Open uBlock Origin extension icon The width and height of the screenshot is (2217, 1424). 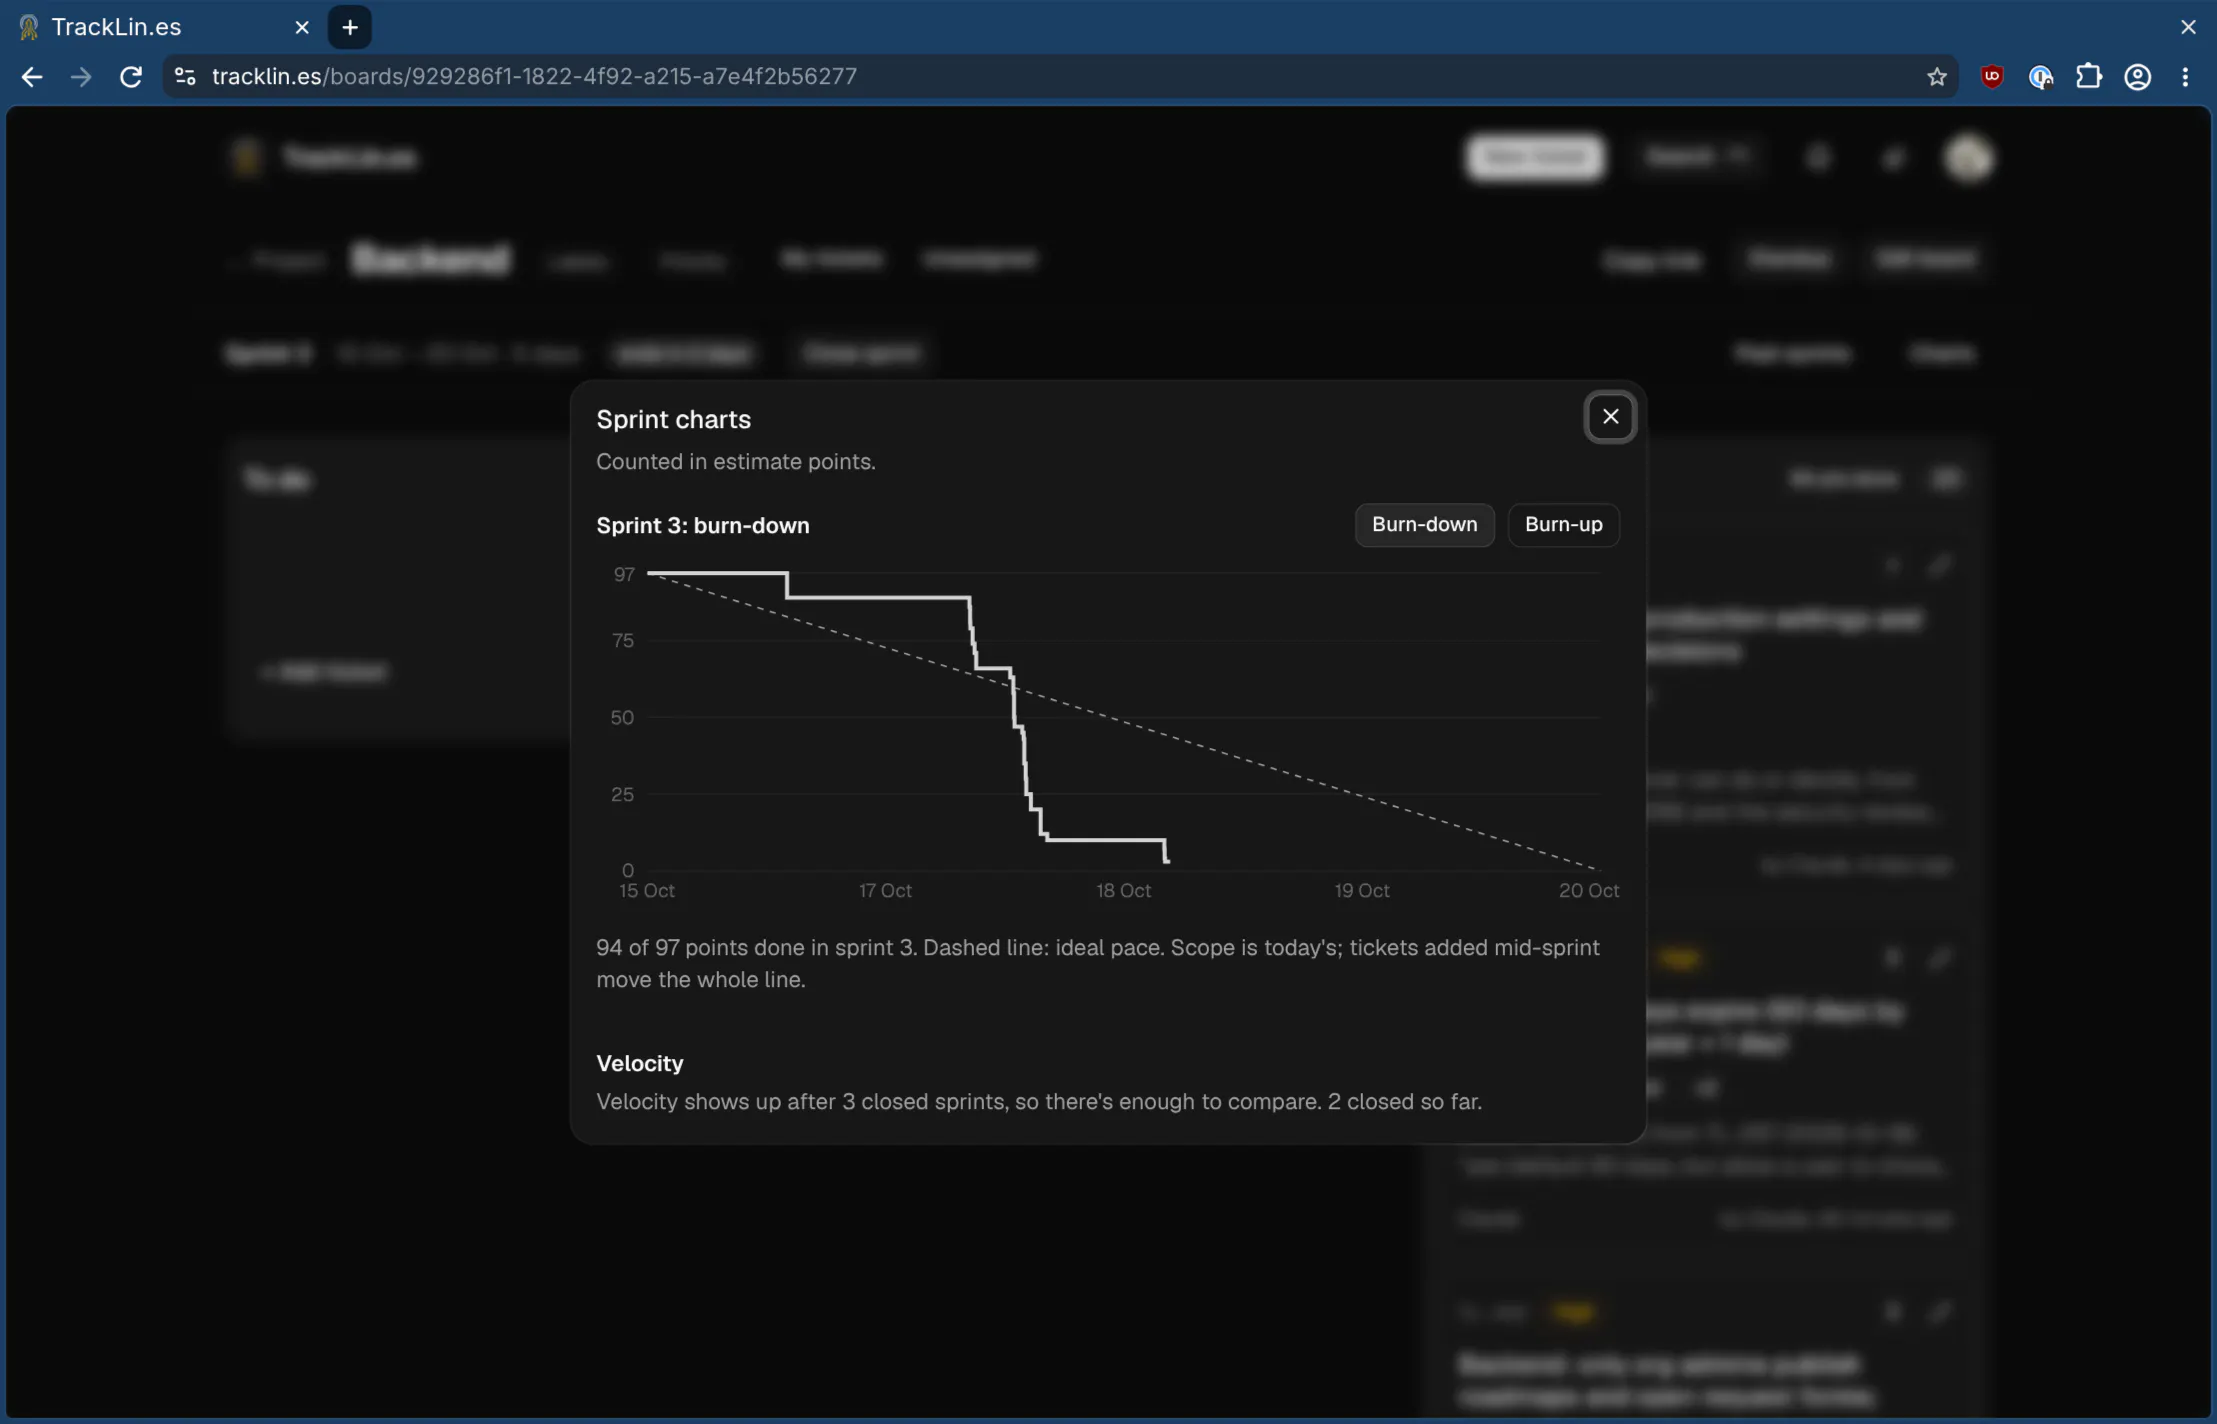tap(1991, 77)
